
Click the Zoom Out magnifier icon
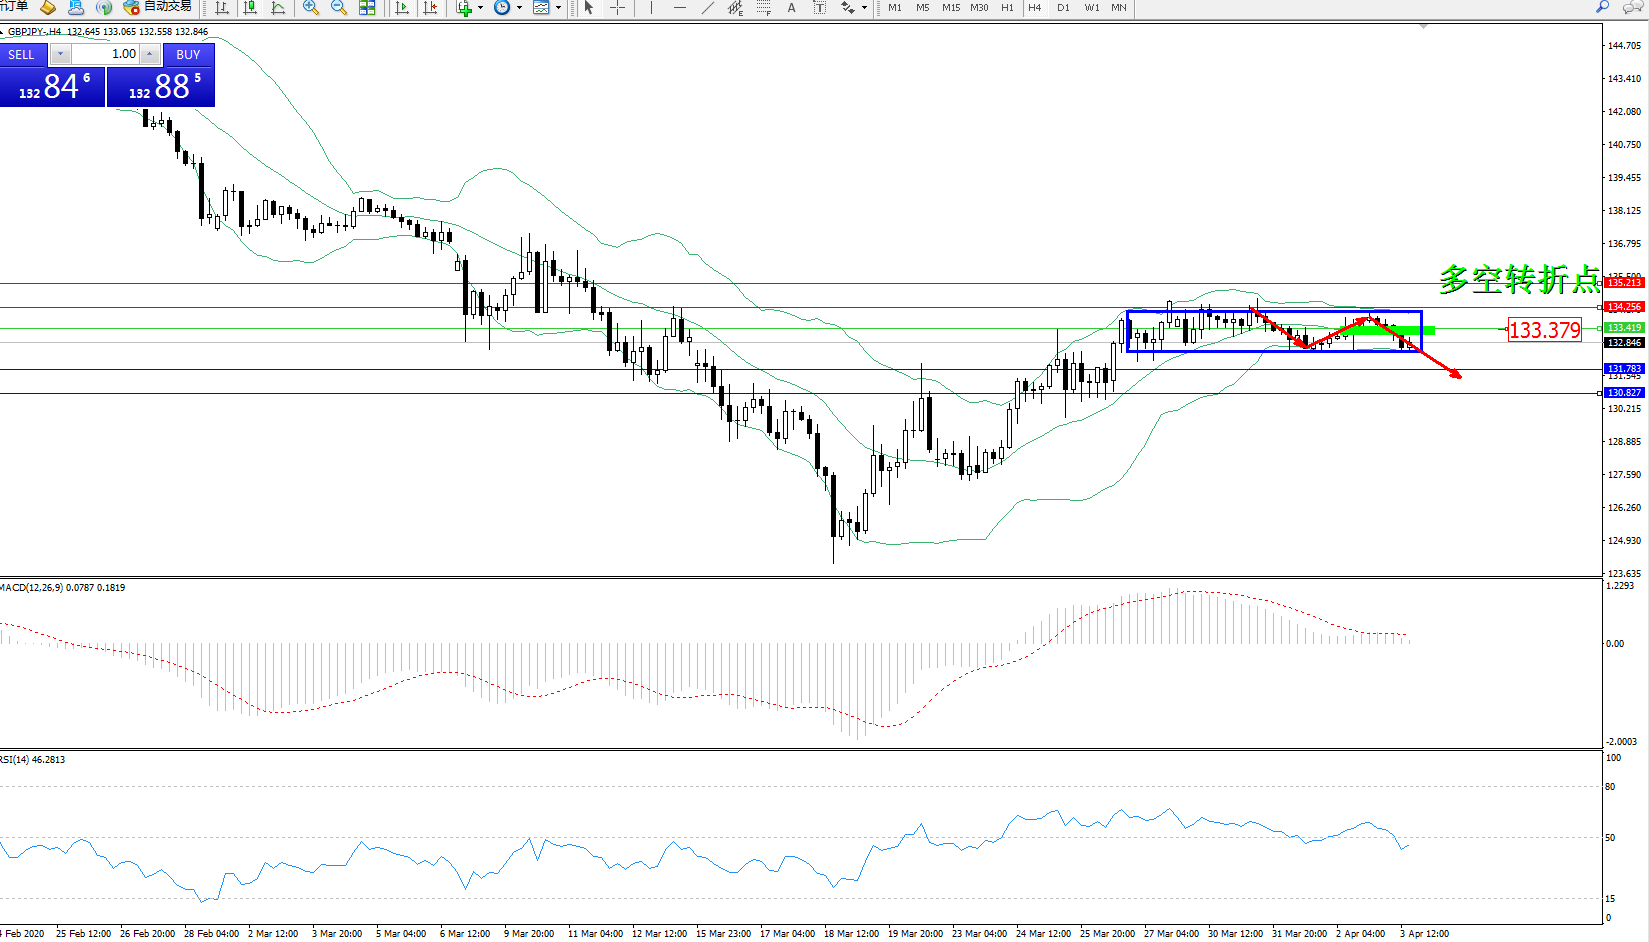pyautogui.click(x=339, y=8)
